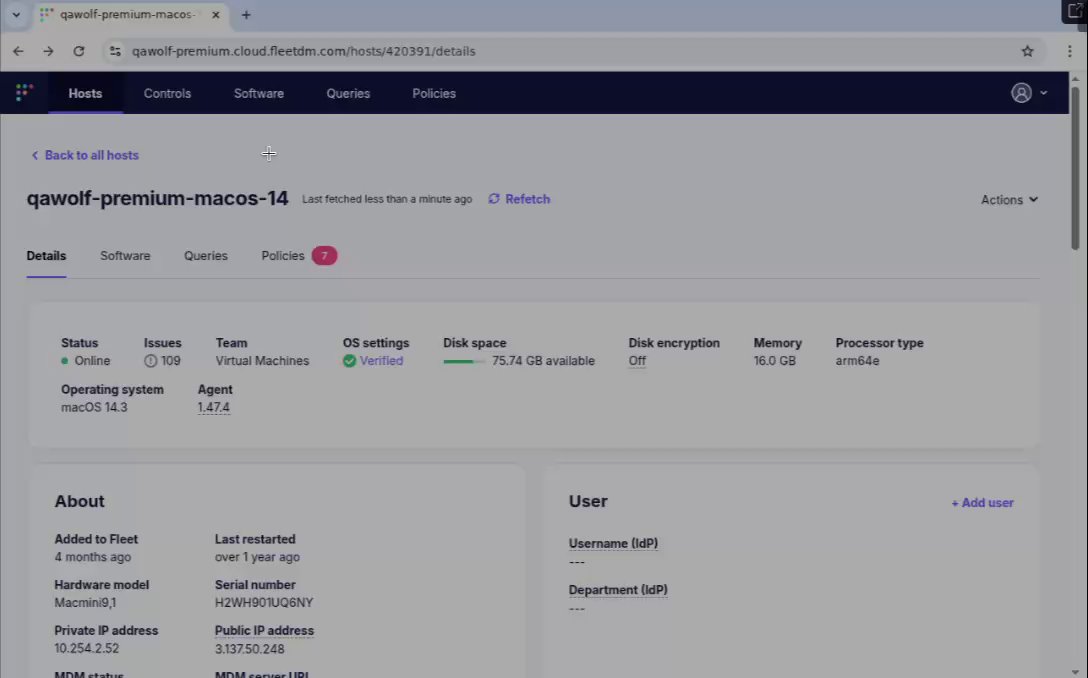Viewport: 1088px width, 678px height.
Task: Click the Public IP address label
Action: click(x=264, y=631)
